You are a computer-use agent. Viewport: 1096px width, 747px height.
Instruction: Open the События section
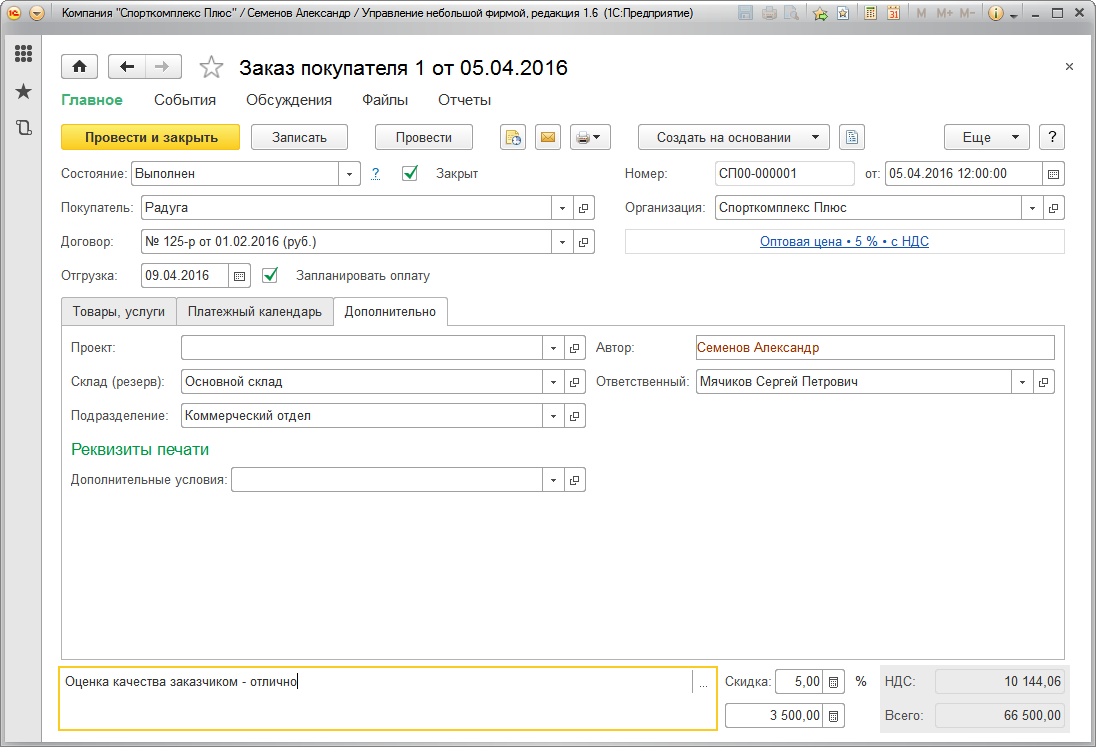point(185,100)
